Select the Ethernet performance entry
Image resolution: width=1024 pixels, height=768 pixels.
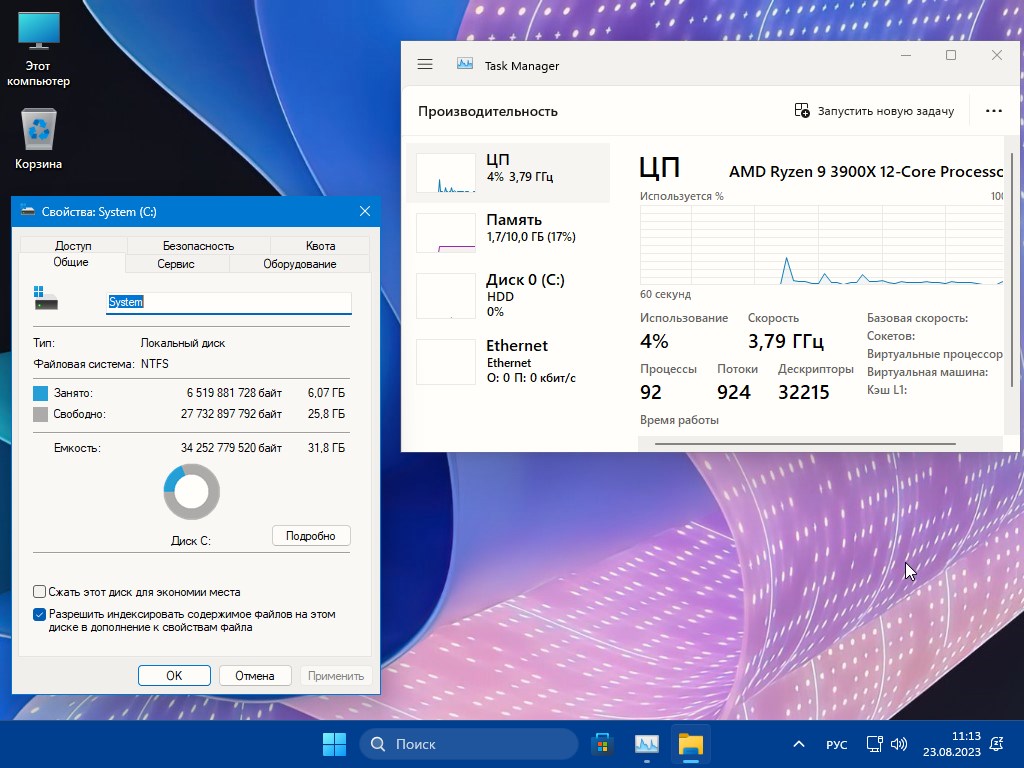click(x=508, y=361)
